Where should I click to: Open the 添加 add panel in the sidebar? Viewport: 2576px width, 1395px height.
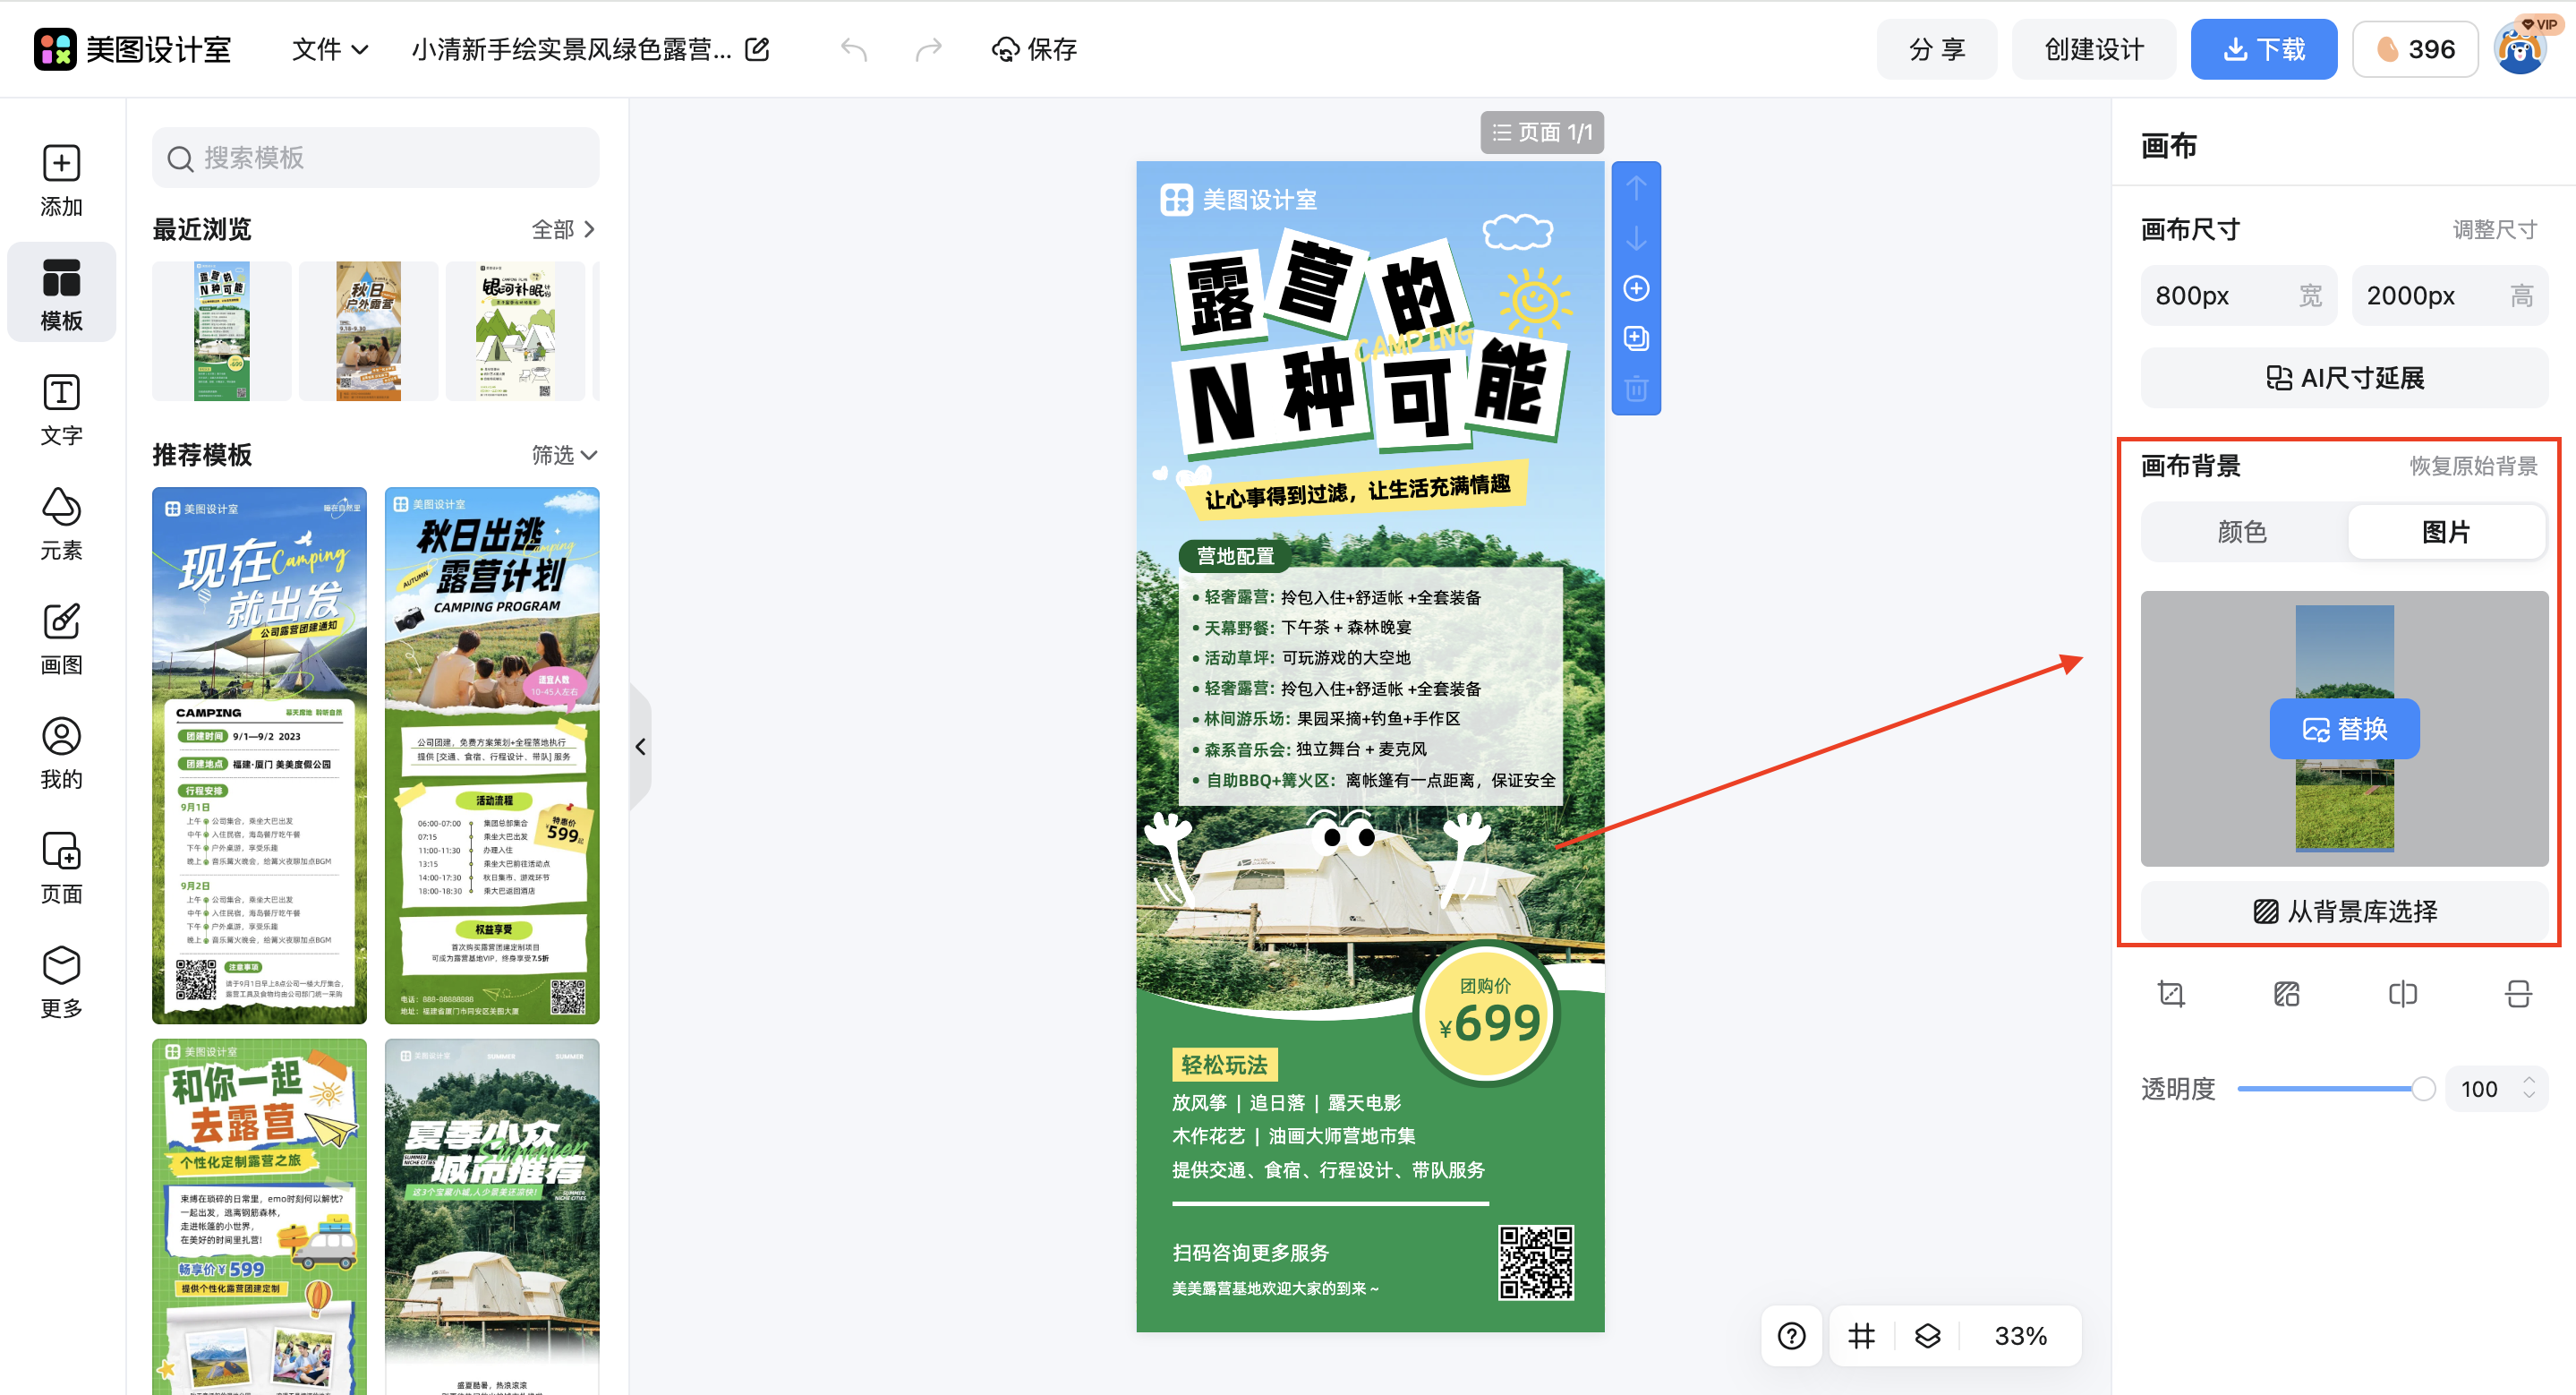61,180
